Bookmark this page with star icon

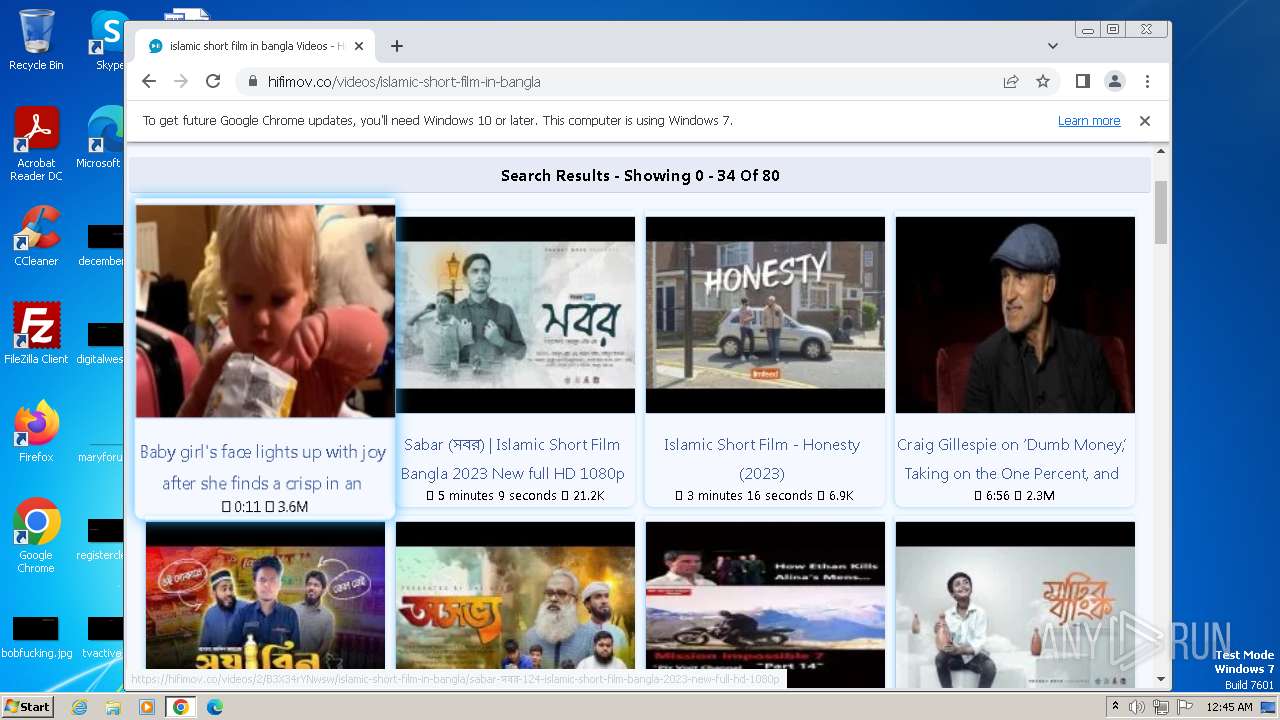1043,81
